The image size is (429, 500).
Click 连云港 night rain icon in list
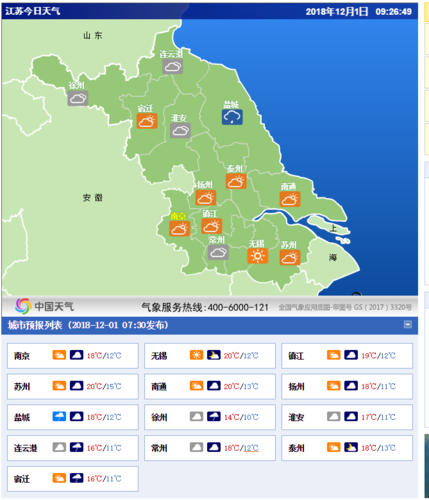coord(76,447)
